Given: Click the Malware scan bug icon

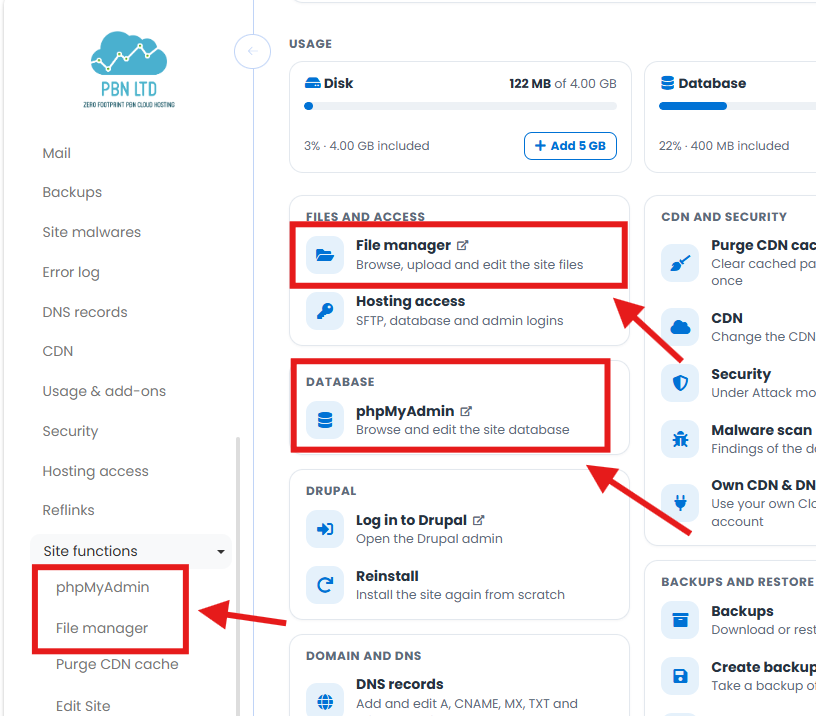Looking at the screenshot, I should coord(680,439).
